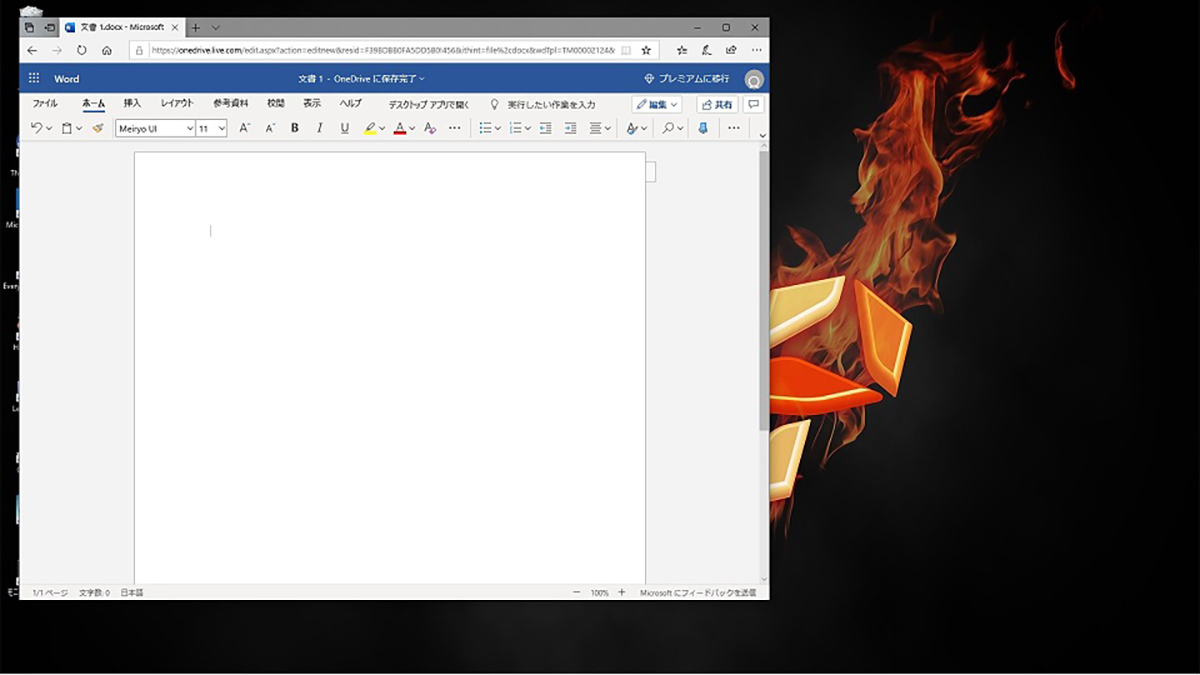The width and height of the screenshot is (1200, 675).
Task: Click the 共有 share button
Action: (717, 104)
